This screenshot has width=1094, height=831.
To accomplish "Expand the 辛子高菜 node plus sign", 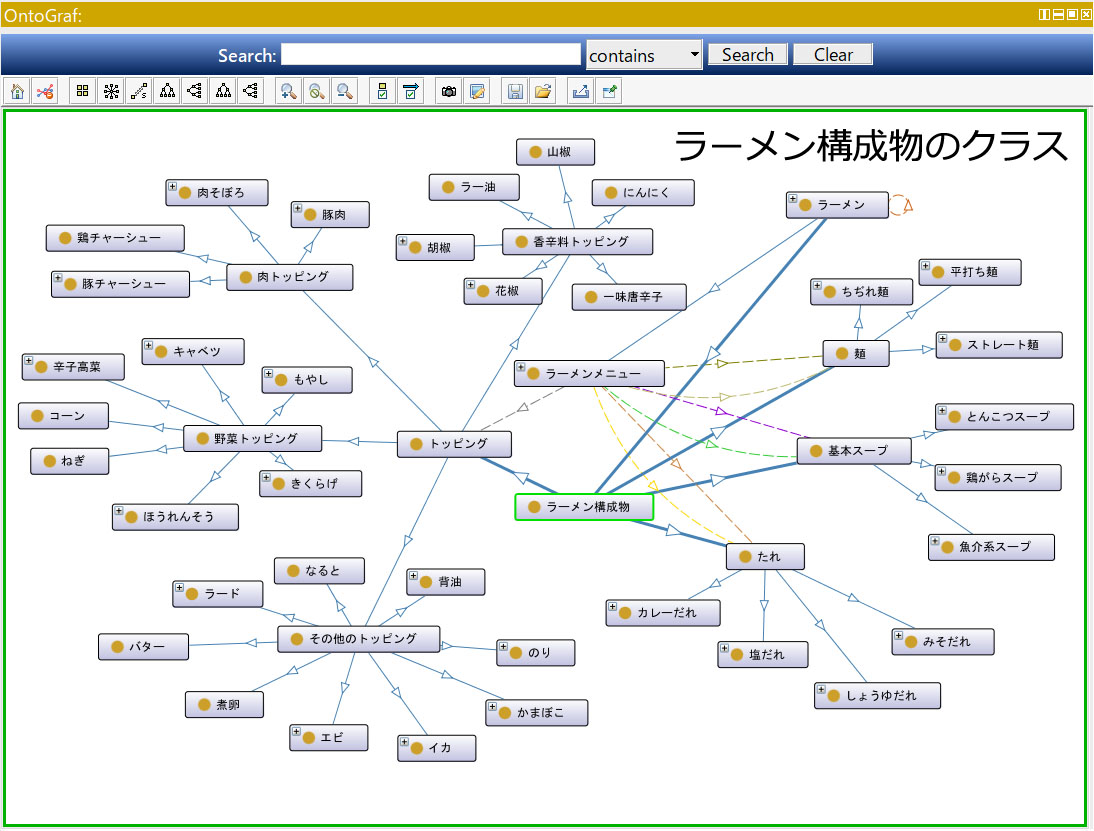I will pos(29,361).
